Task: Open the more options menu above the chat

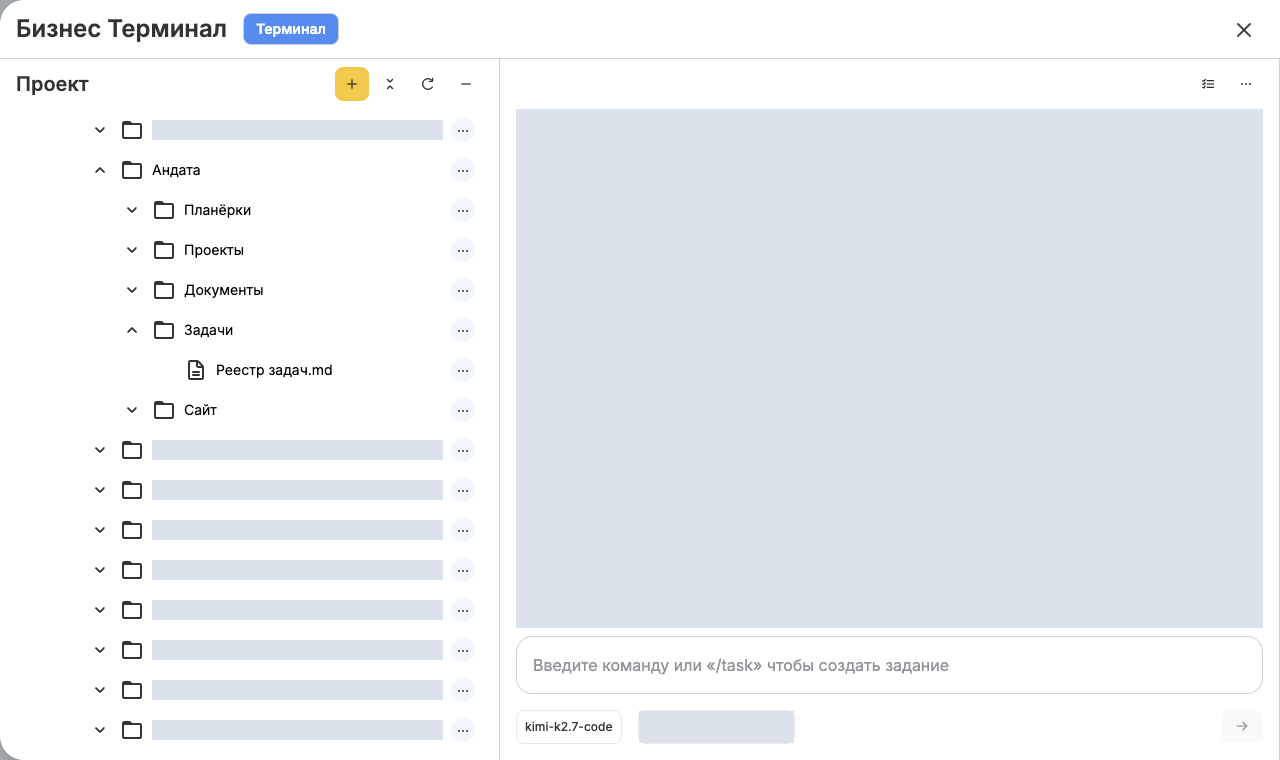Action: coord(1246,84)
